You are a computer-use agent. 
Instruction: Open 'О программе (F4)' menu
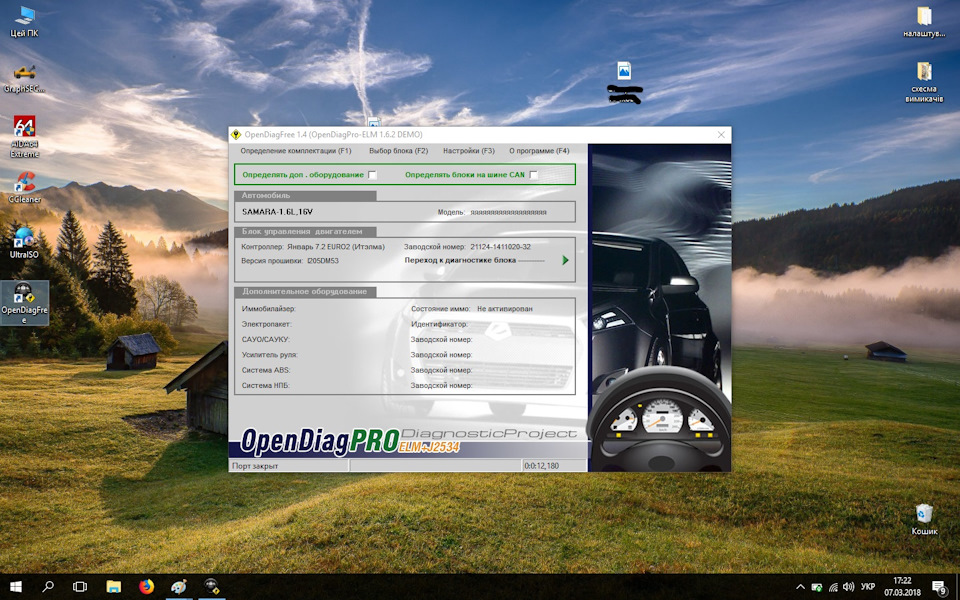tap(539, 151)
